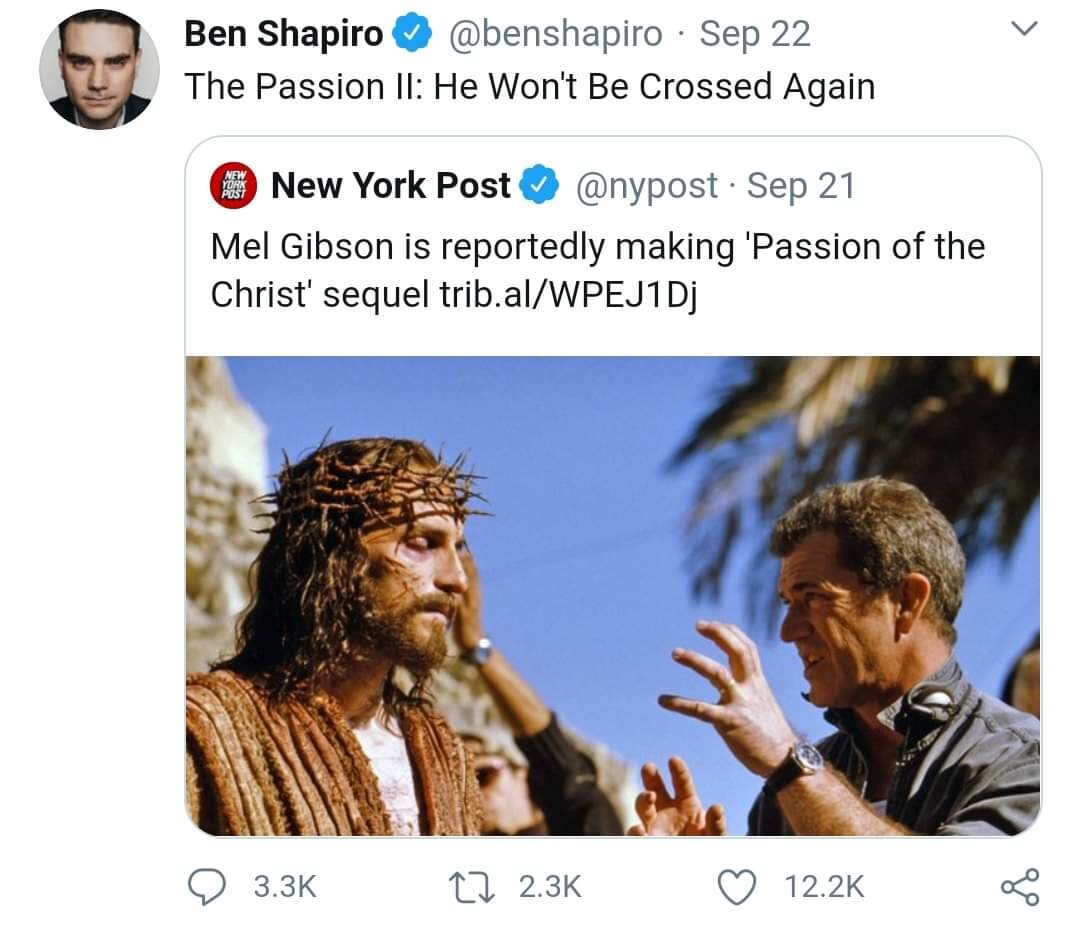Expand the tweet options chevron
The width and height of the screenshot is (1077, 926).
pyautogui.click(x=1021, y=32)
